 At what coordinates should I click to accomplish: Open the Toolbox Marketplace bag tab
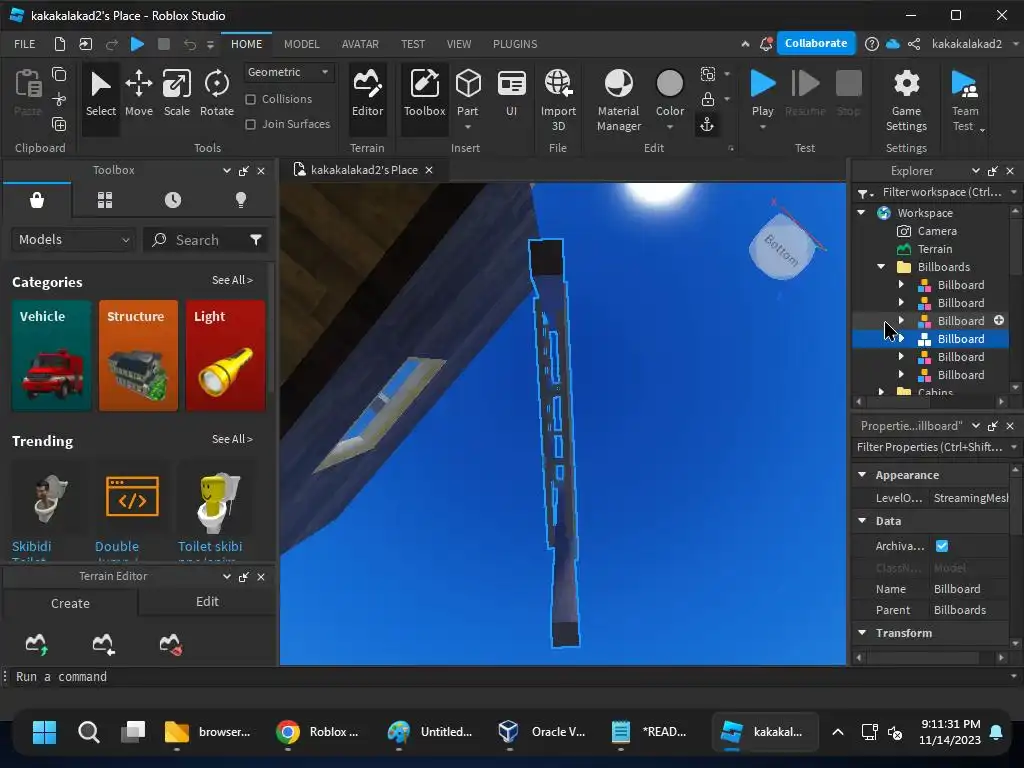coord(37,200)
